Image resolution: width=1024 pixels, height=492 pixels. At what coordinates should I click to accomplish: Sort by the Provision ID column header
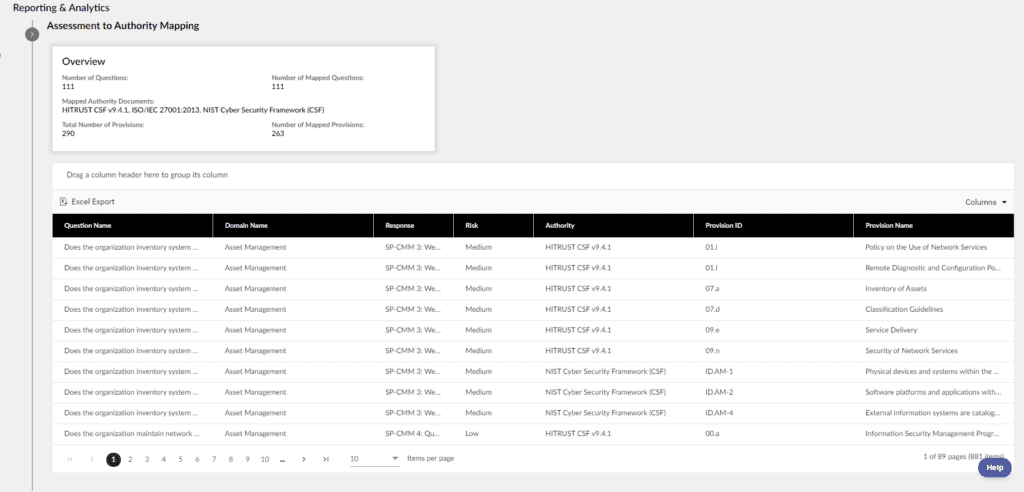723,226
